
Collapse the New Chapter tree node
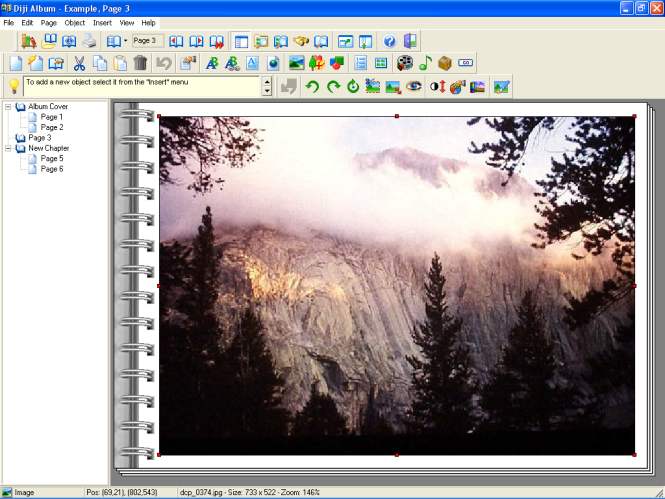[9, 148]
